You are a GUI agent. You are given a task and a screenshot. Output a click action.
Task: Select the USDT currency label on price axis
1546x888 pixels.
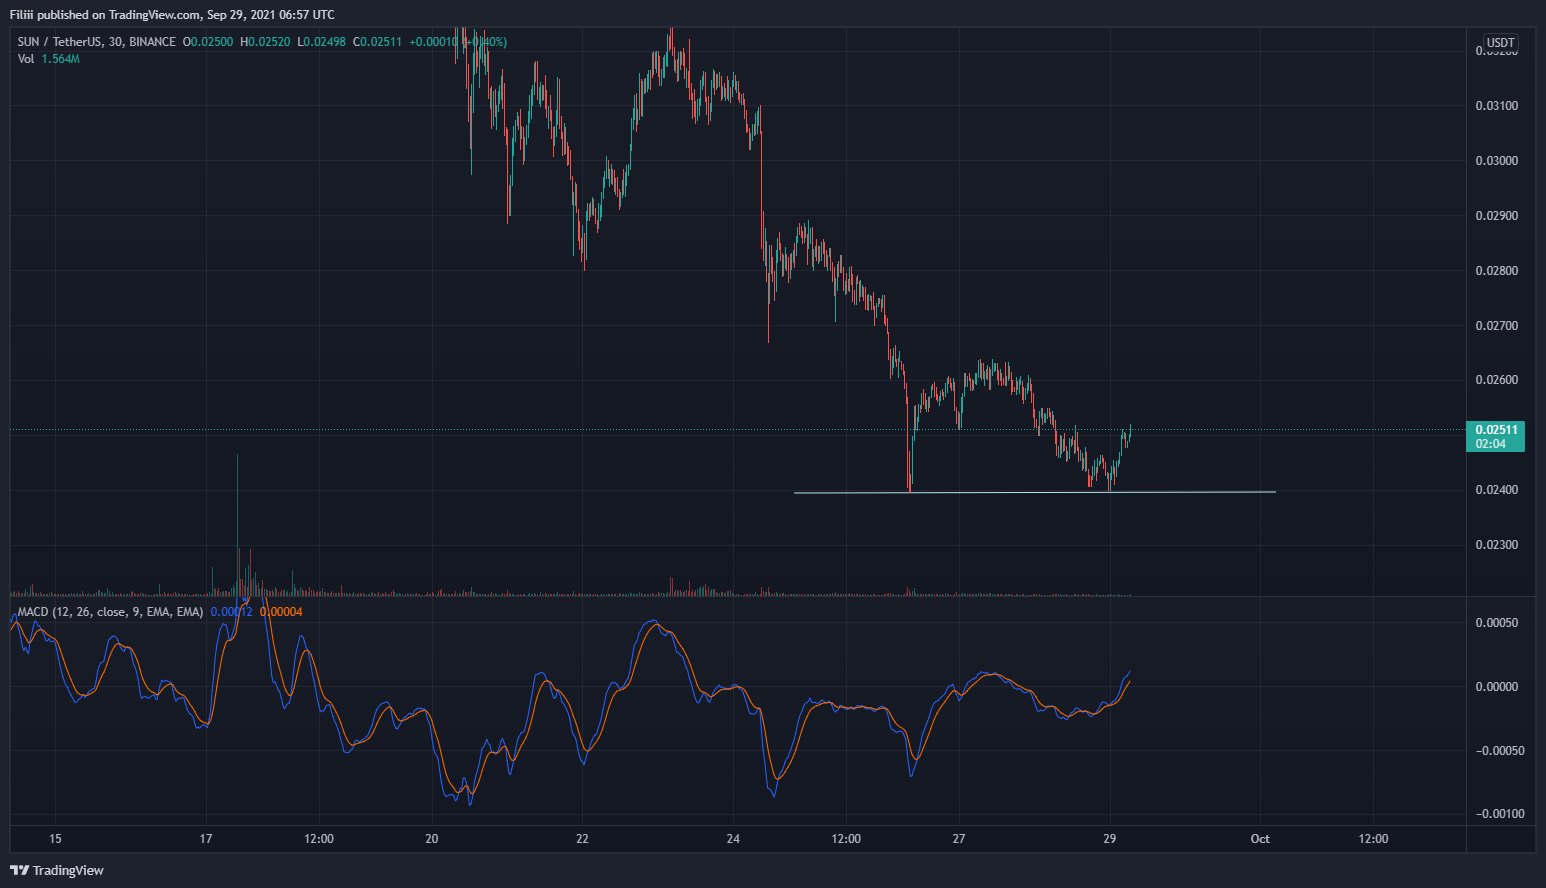point(1501,43)
